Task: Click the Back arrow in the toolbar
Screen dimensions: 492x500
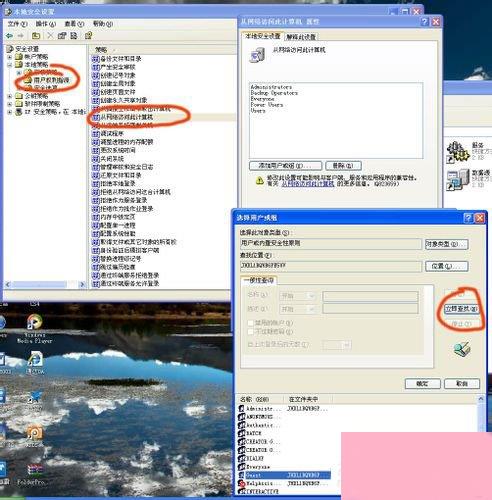Action: tap(9, 36)
